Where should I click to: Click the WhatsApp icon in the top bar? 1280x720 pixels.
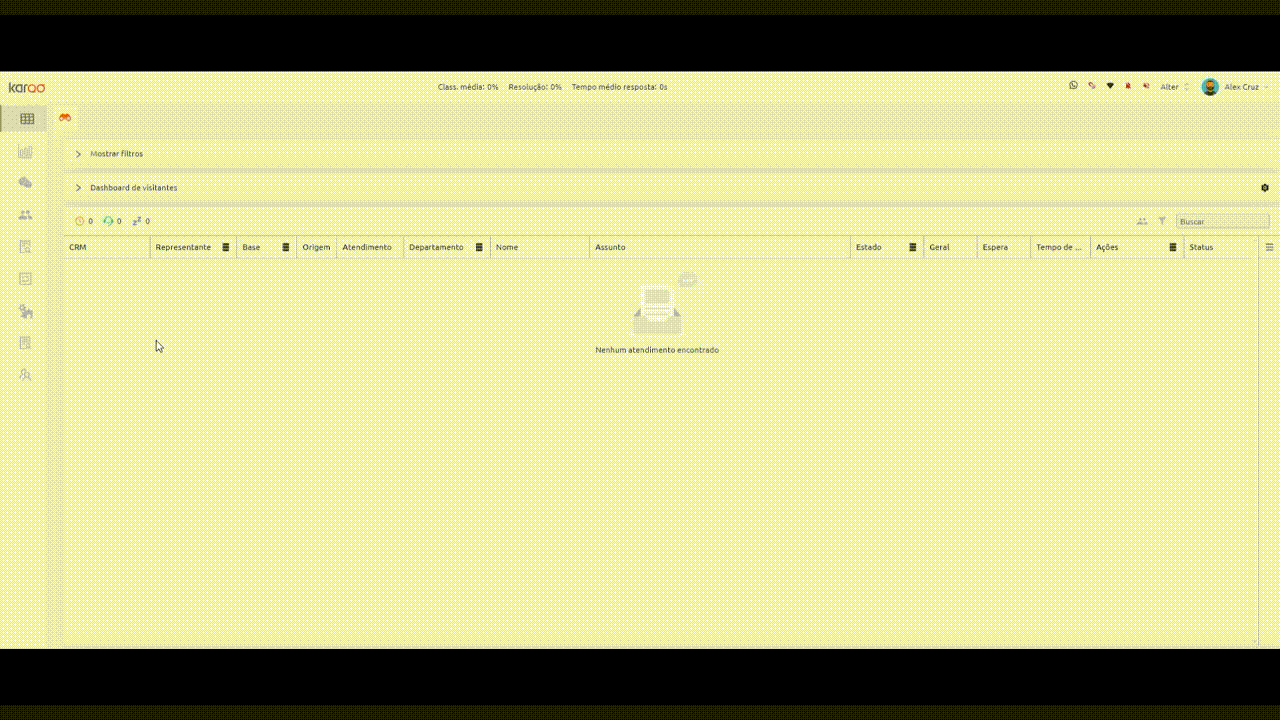(x=1073, y=86)
